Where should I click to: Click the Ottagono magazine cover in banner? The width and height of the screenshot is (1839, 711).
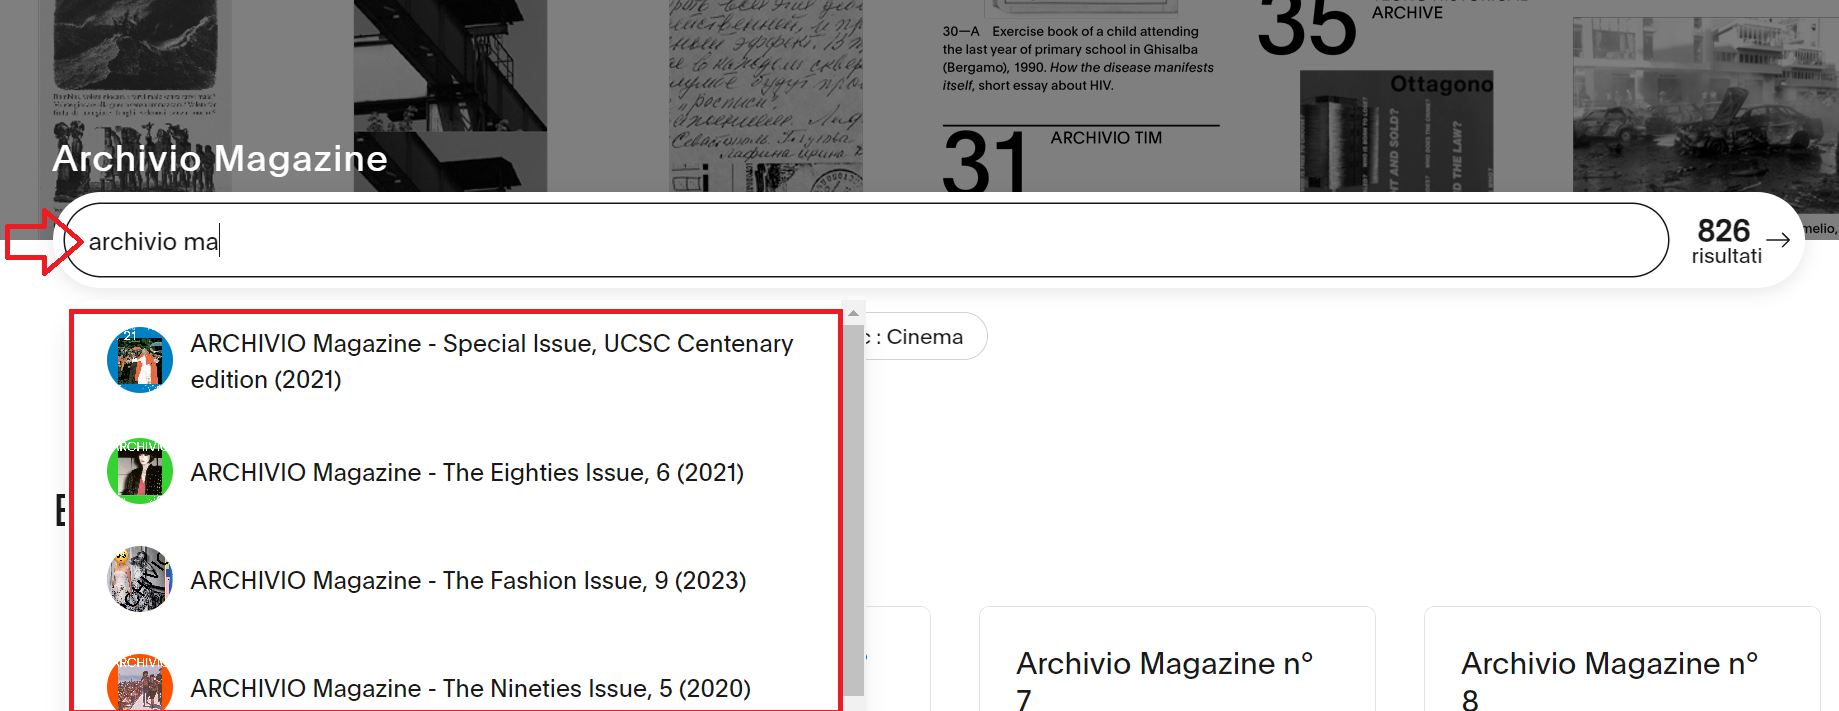[x=1396, y=132]
